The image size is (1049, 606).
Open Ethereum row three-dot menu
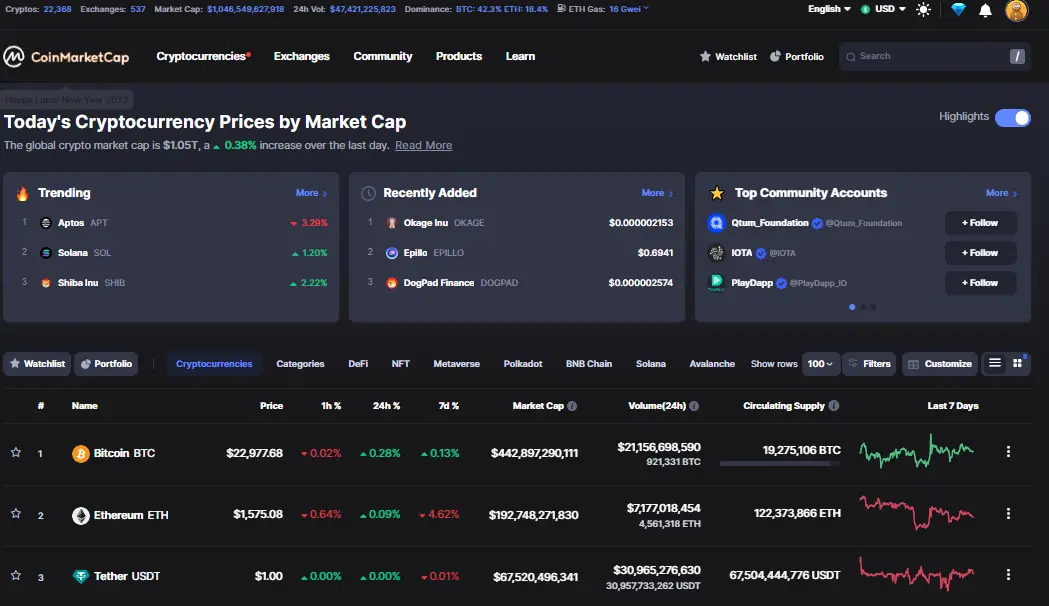1008,513
